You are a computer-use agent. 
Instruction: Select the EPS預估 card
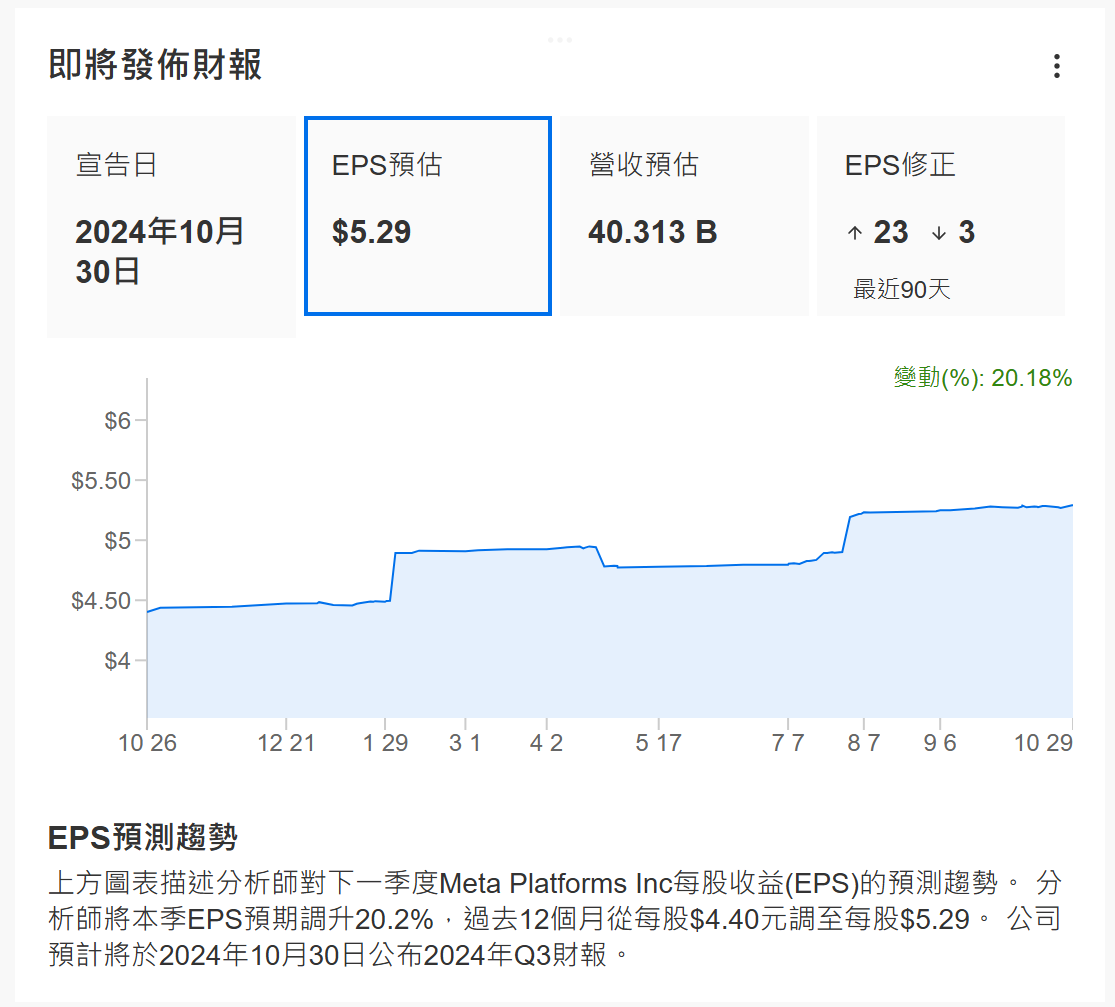pyautogui.click(x=428, y=215)
